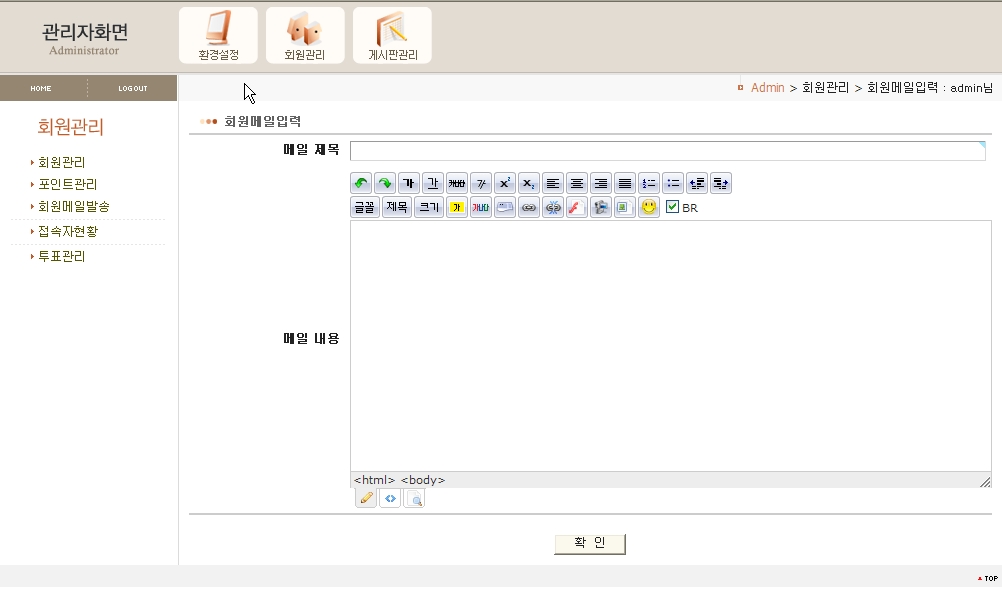
Task: Insert a smiley emoticon
Action: [x=649, y=207]
